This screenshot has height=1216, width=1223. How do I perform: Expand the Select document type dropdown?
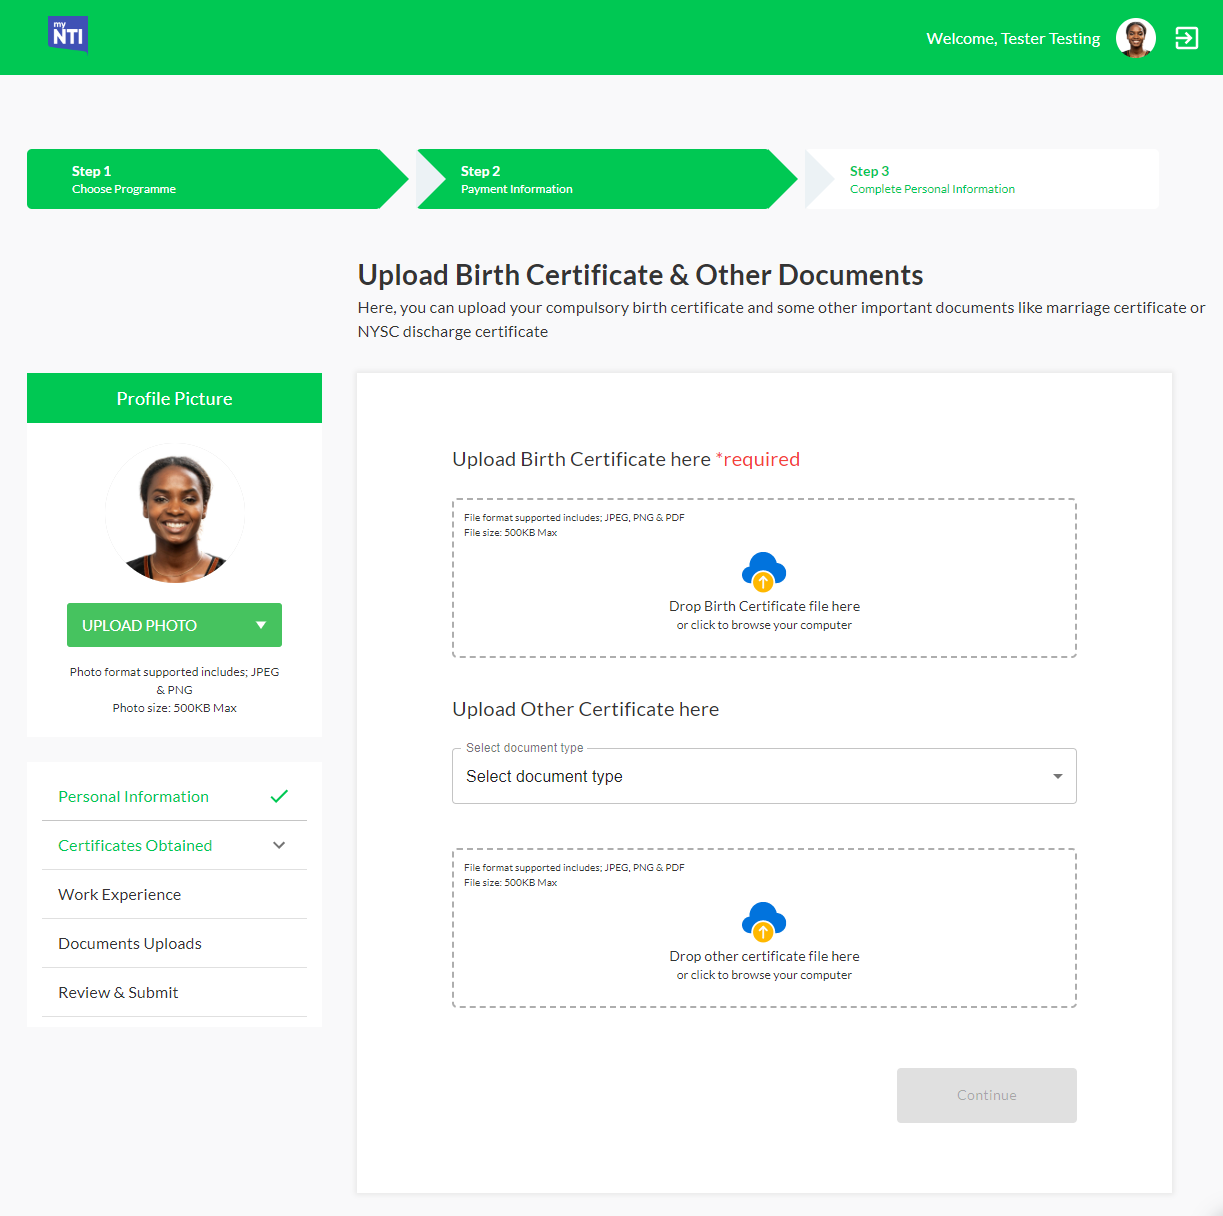(x=764, y=776)
